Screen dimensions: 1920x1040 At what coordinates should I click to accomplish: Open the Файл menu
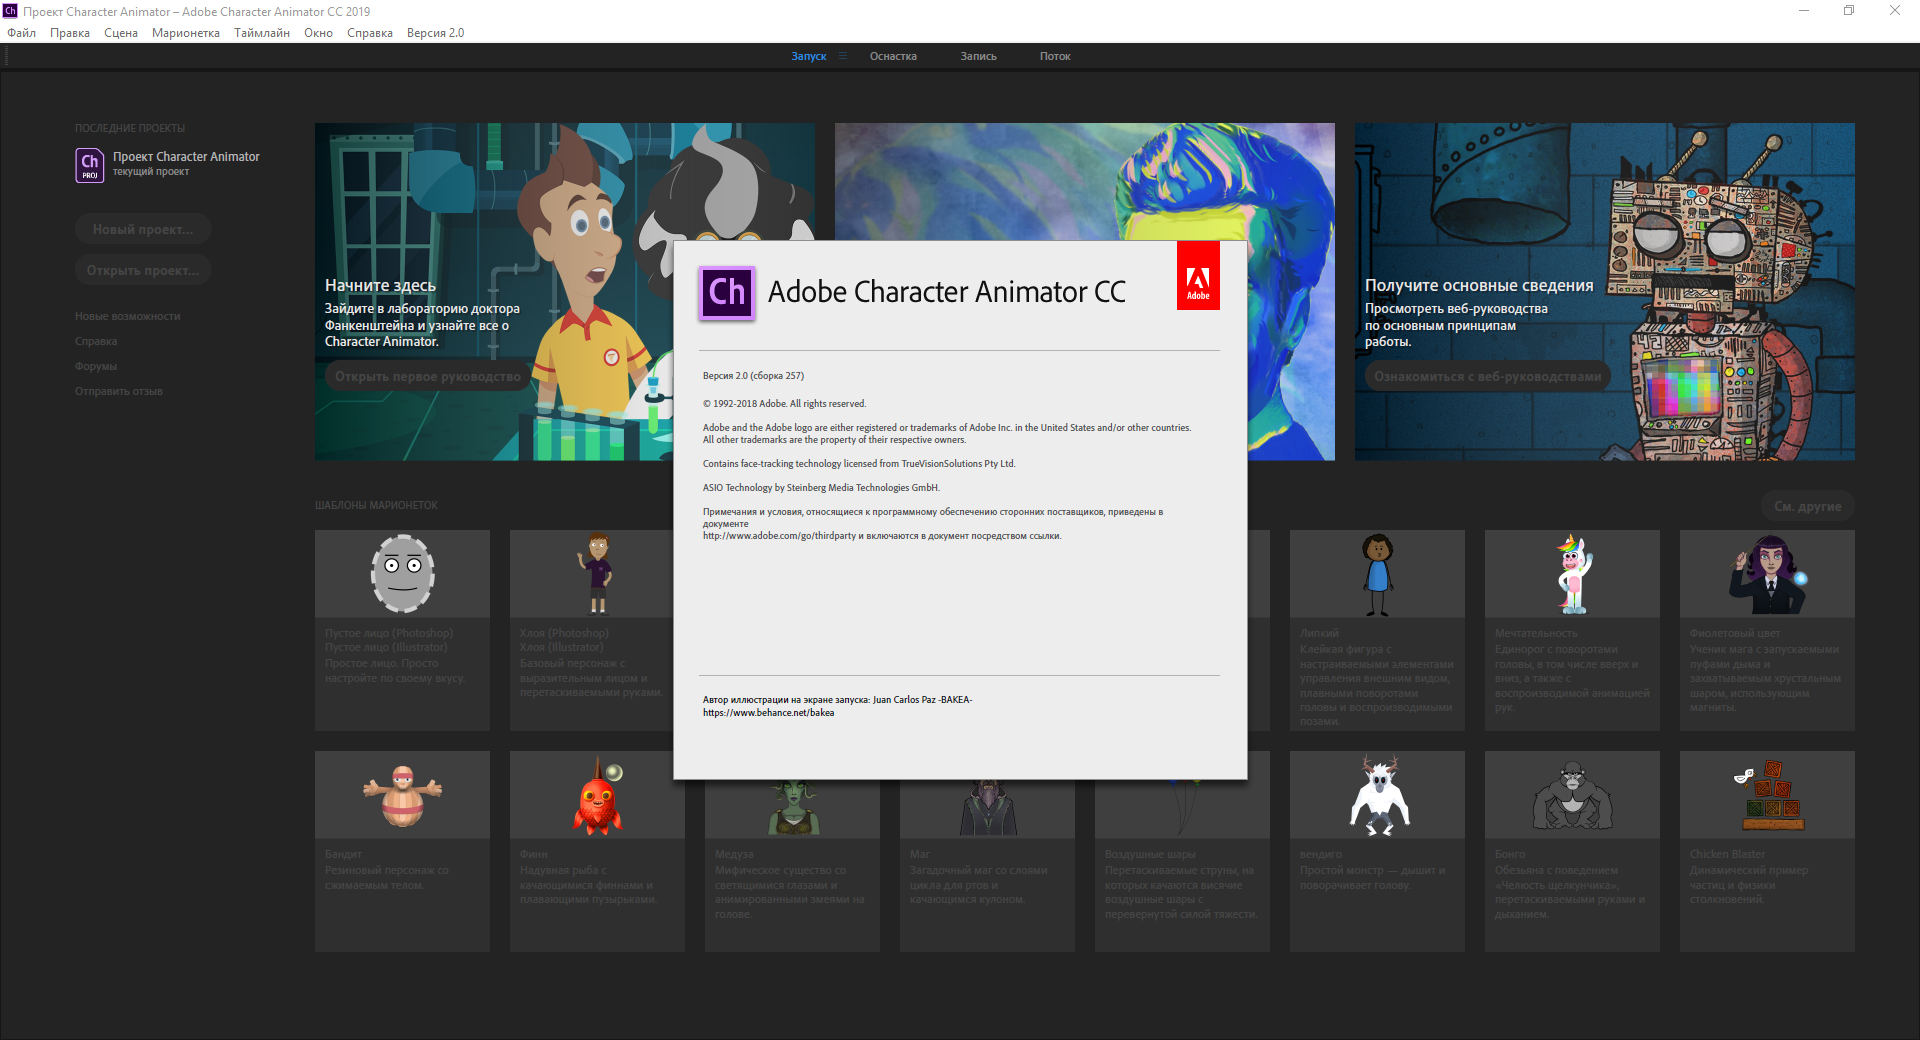pos(21,33)
